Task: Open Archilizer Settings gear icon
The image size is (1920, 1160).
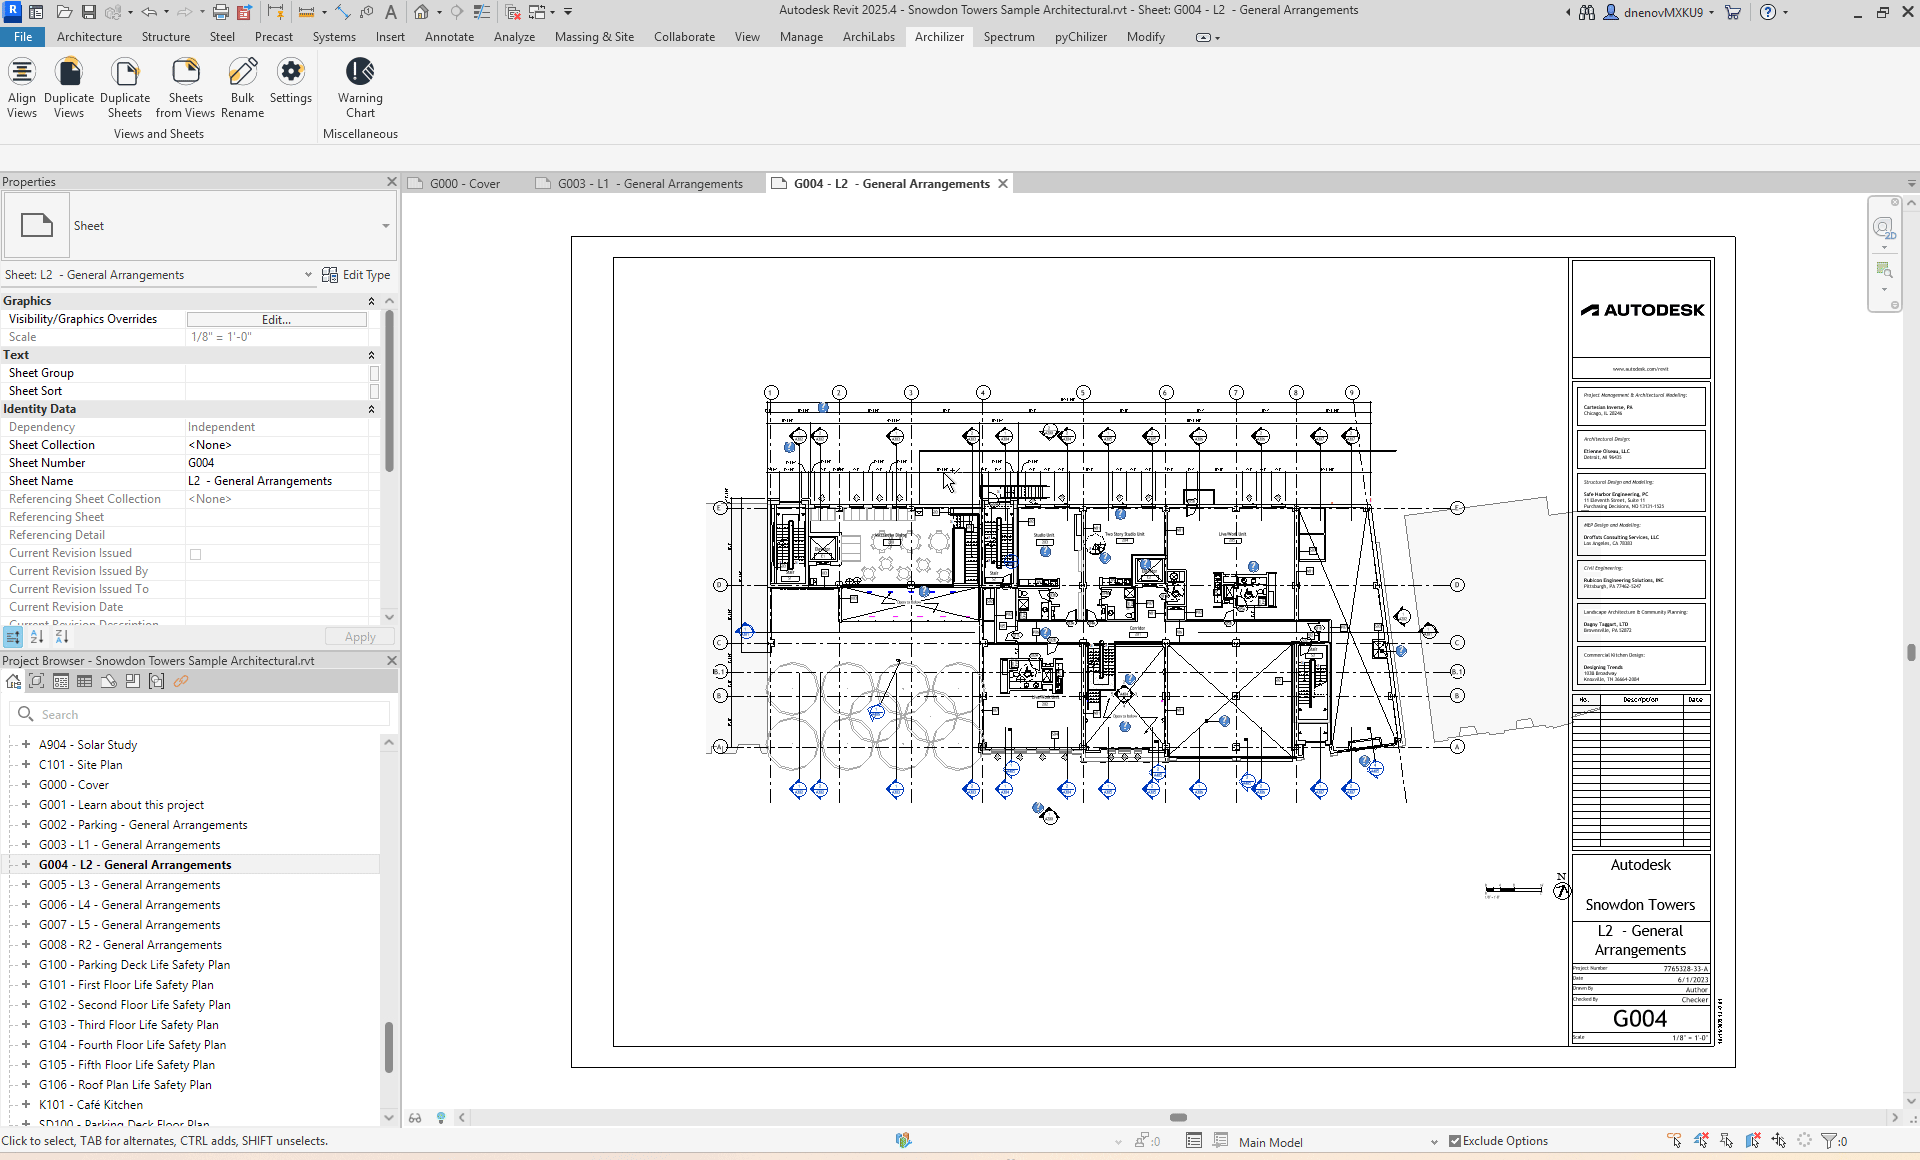Action: pos(291,73)
